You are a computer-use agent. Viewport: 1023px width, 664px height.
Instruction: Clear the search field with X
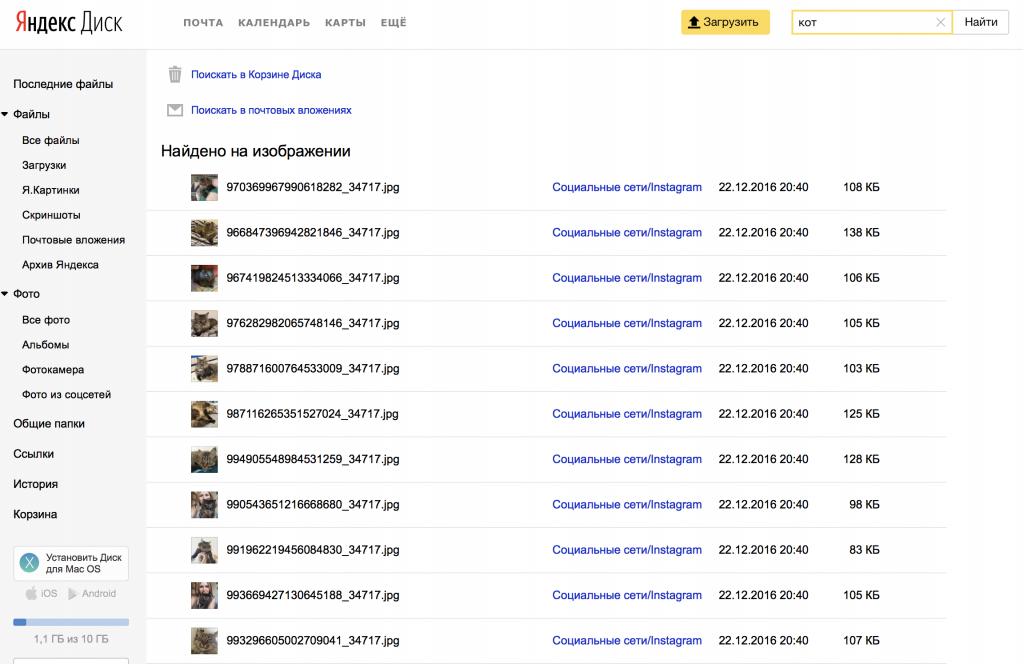pos(940,22)
